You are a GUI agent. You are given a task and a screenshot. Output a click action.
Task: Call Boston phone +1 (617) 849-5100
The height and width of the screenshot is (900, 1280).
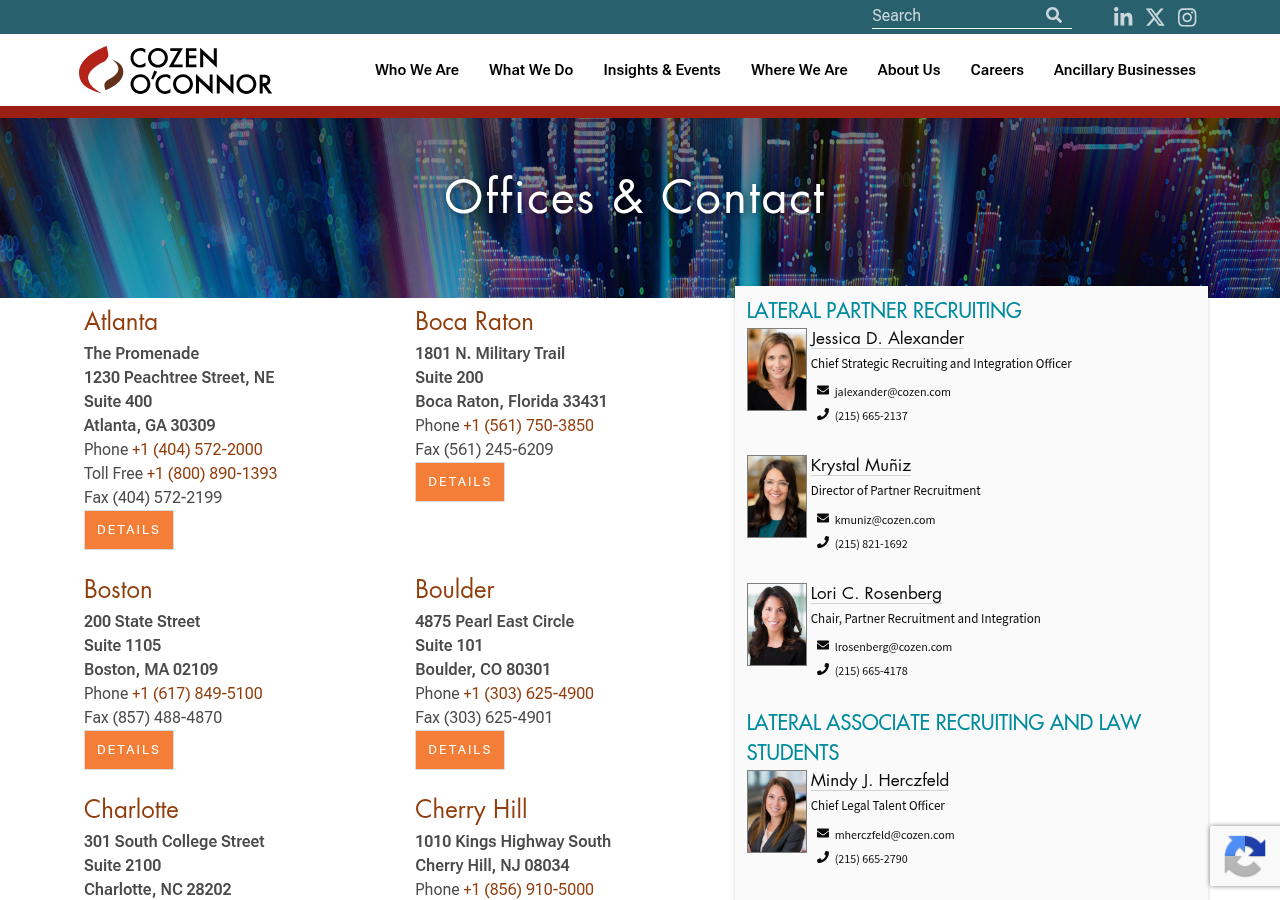tap(197, 694)
